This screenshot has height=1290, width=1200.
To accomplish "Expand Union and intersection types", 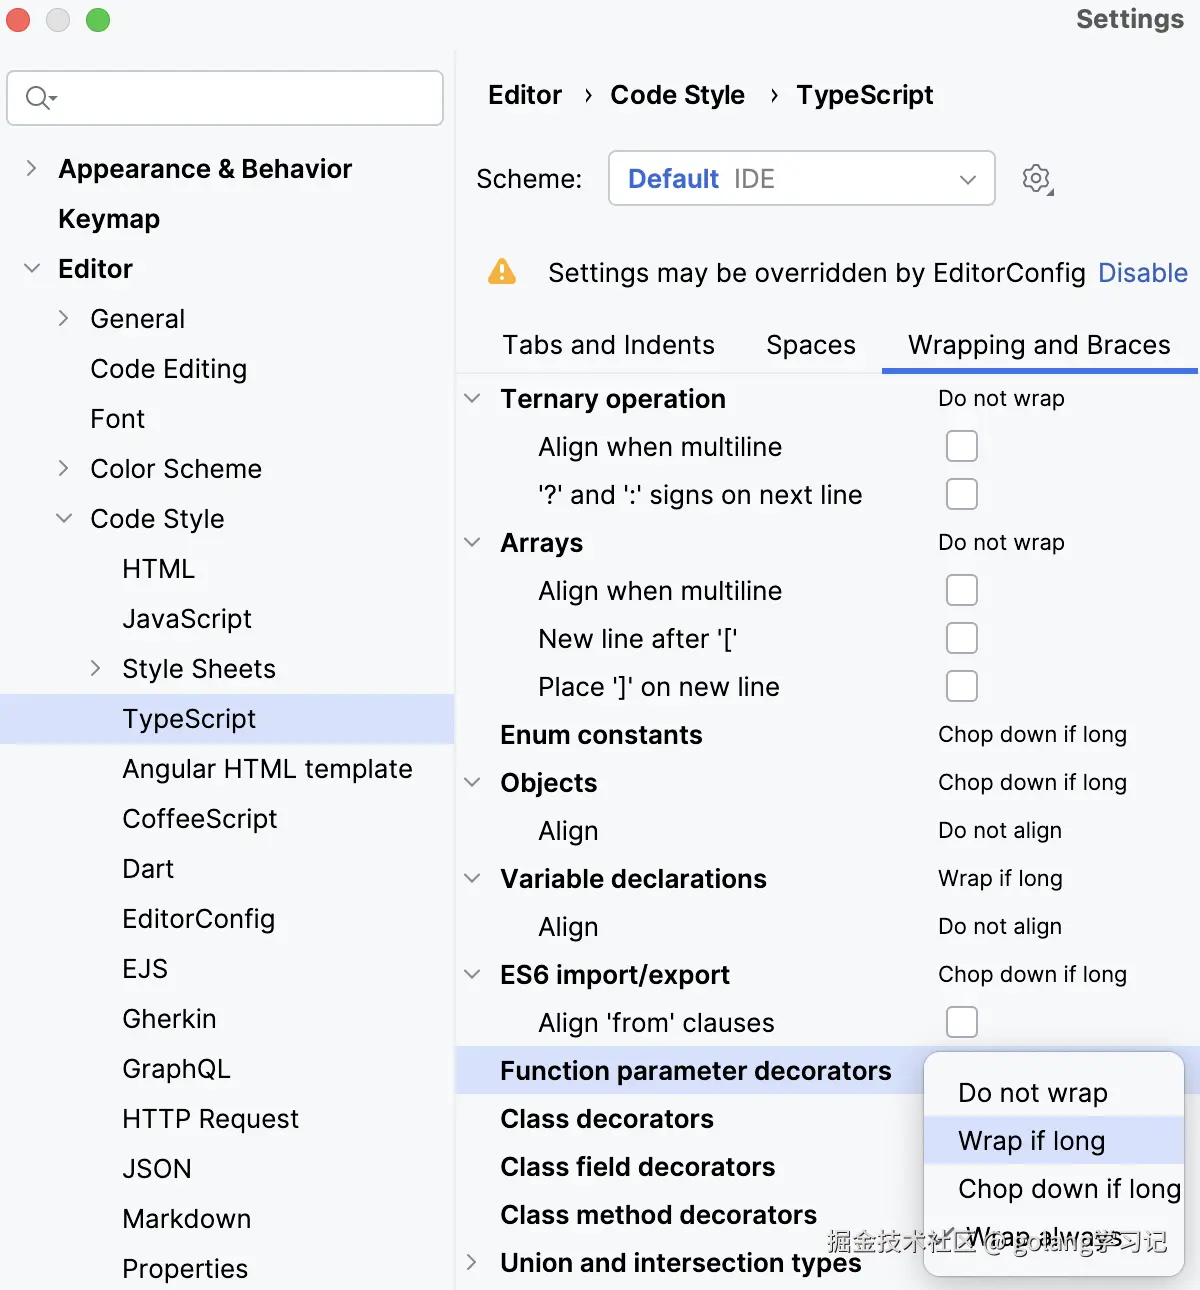I will point(471,1262).
